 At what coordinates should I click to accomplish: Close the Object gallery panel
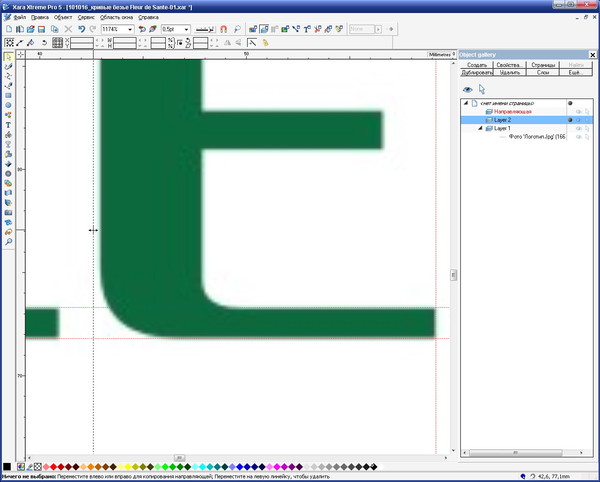click(592, 55)
